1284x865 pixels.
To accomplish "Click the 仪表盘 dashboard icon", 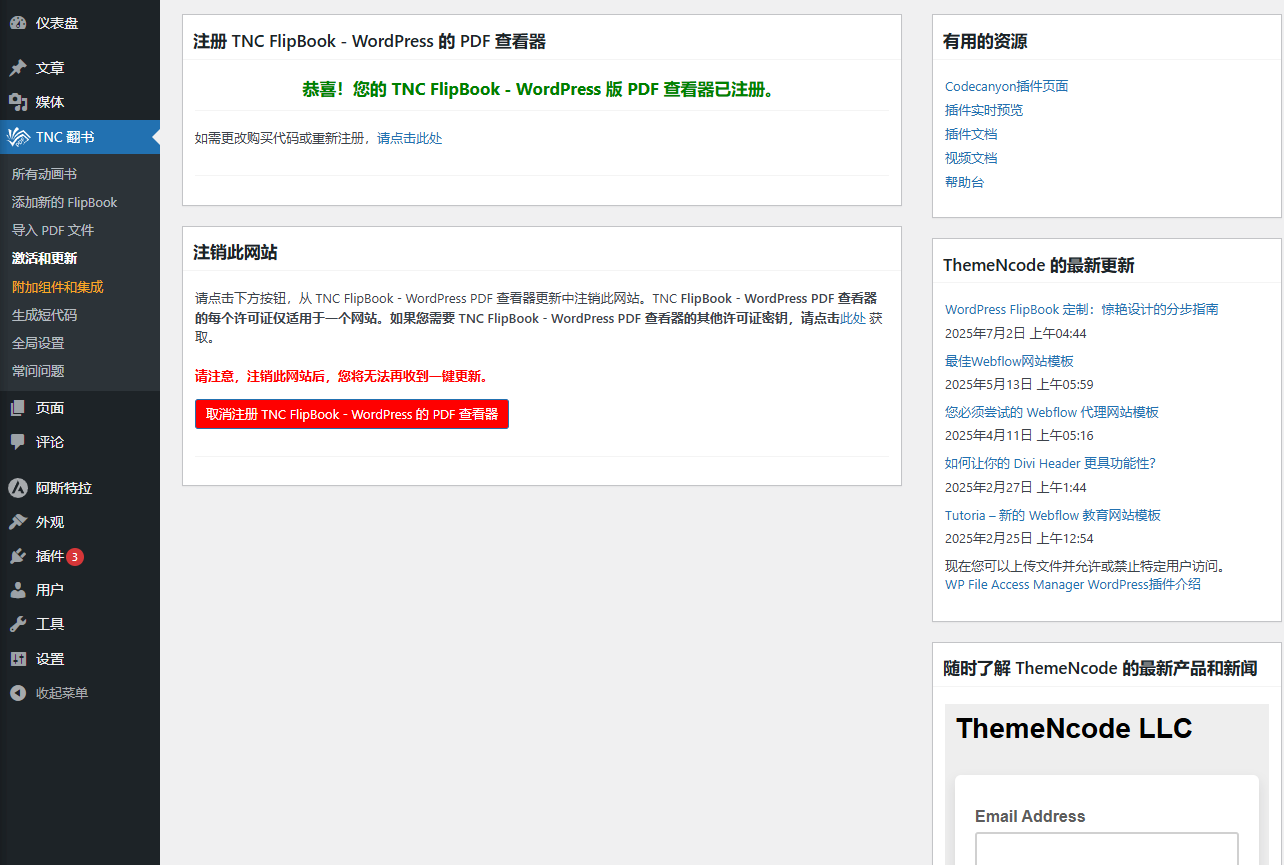I will (x=18, y=23).
